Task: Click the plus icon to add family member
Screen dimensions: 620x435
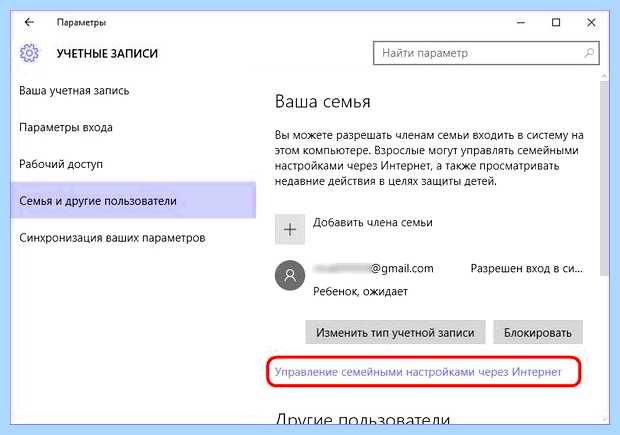Action: pos(290,229)
